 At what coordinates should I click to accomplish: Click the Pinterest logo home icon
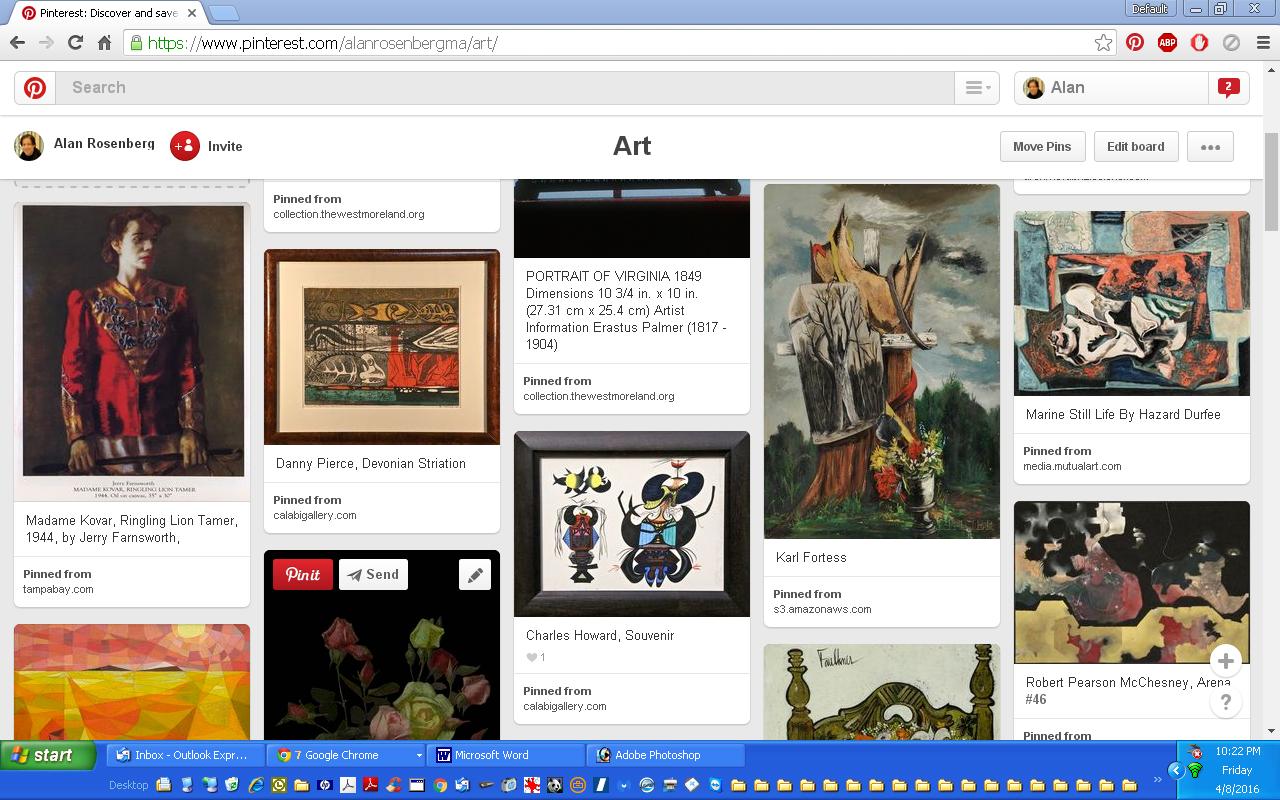pos(35,88)
